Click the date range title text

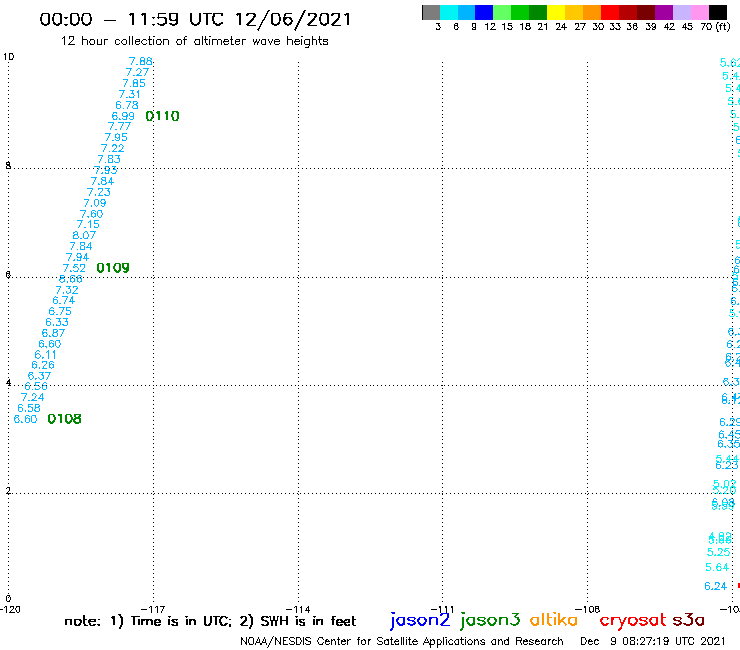click(x=195, y=19)
